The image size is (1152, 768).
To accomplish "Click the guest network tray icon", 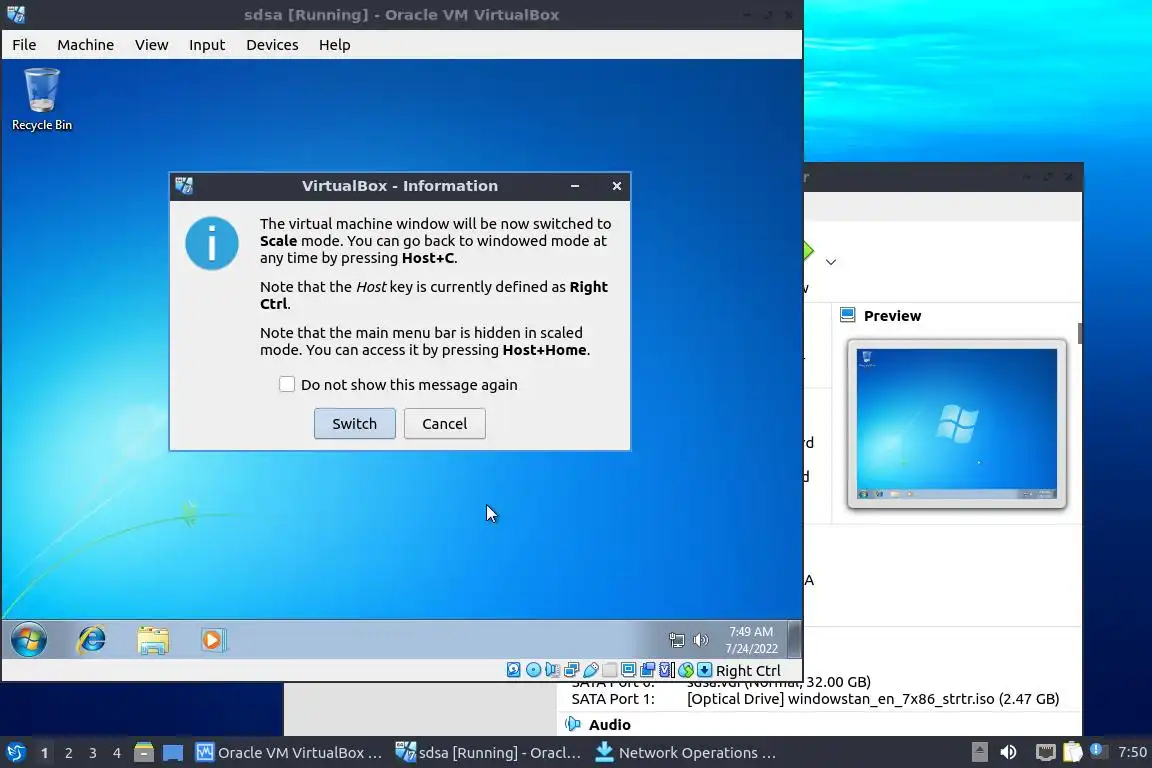I will tap(677, 640).
